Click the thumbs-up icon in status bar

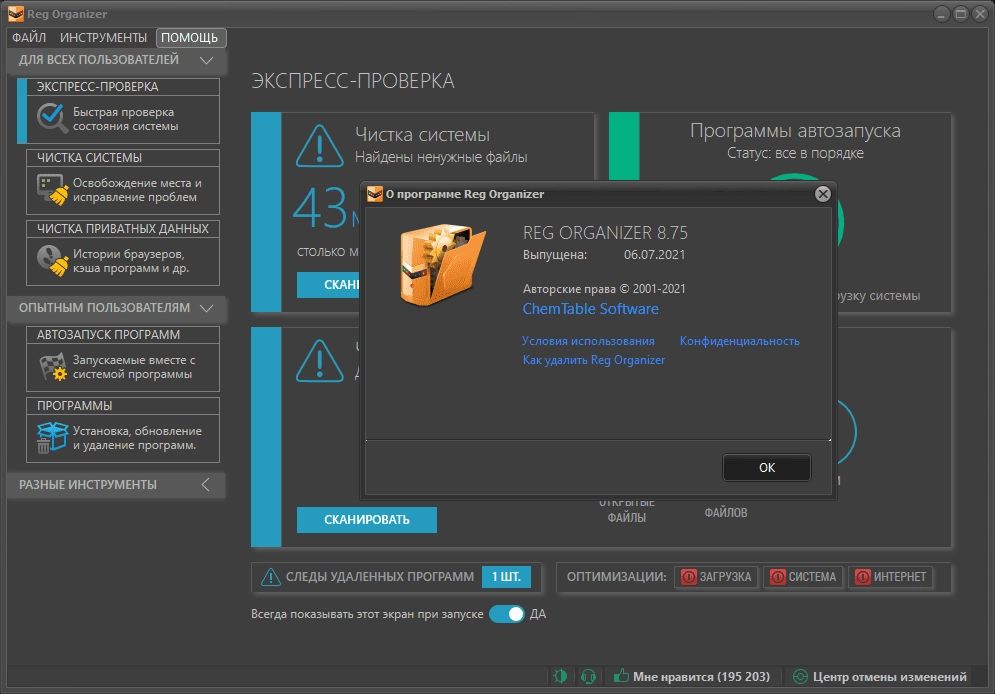(x=621, y=676)
